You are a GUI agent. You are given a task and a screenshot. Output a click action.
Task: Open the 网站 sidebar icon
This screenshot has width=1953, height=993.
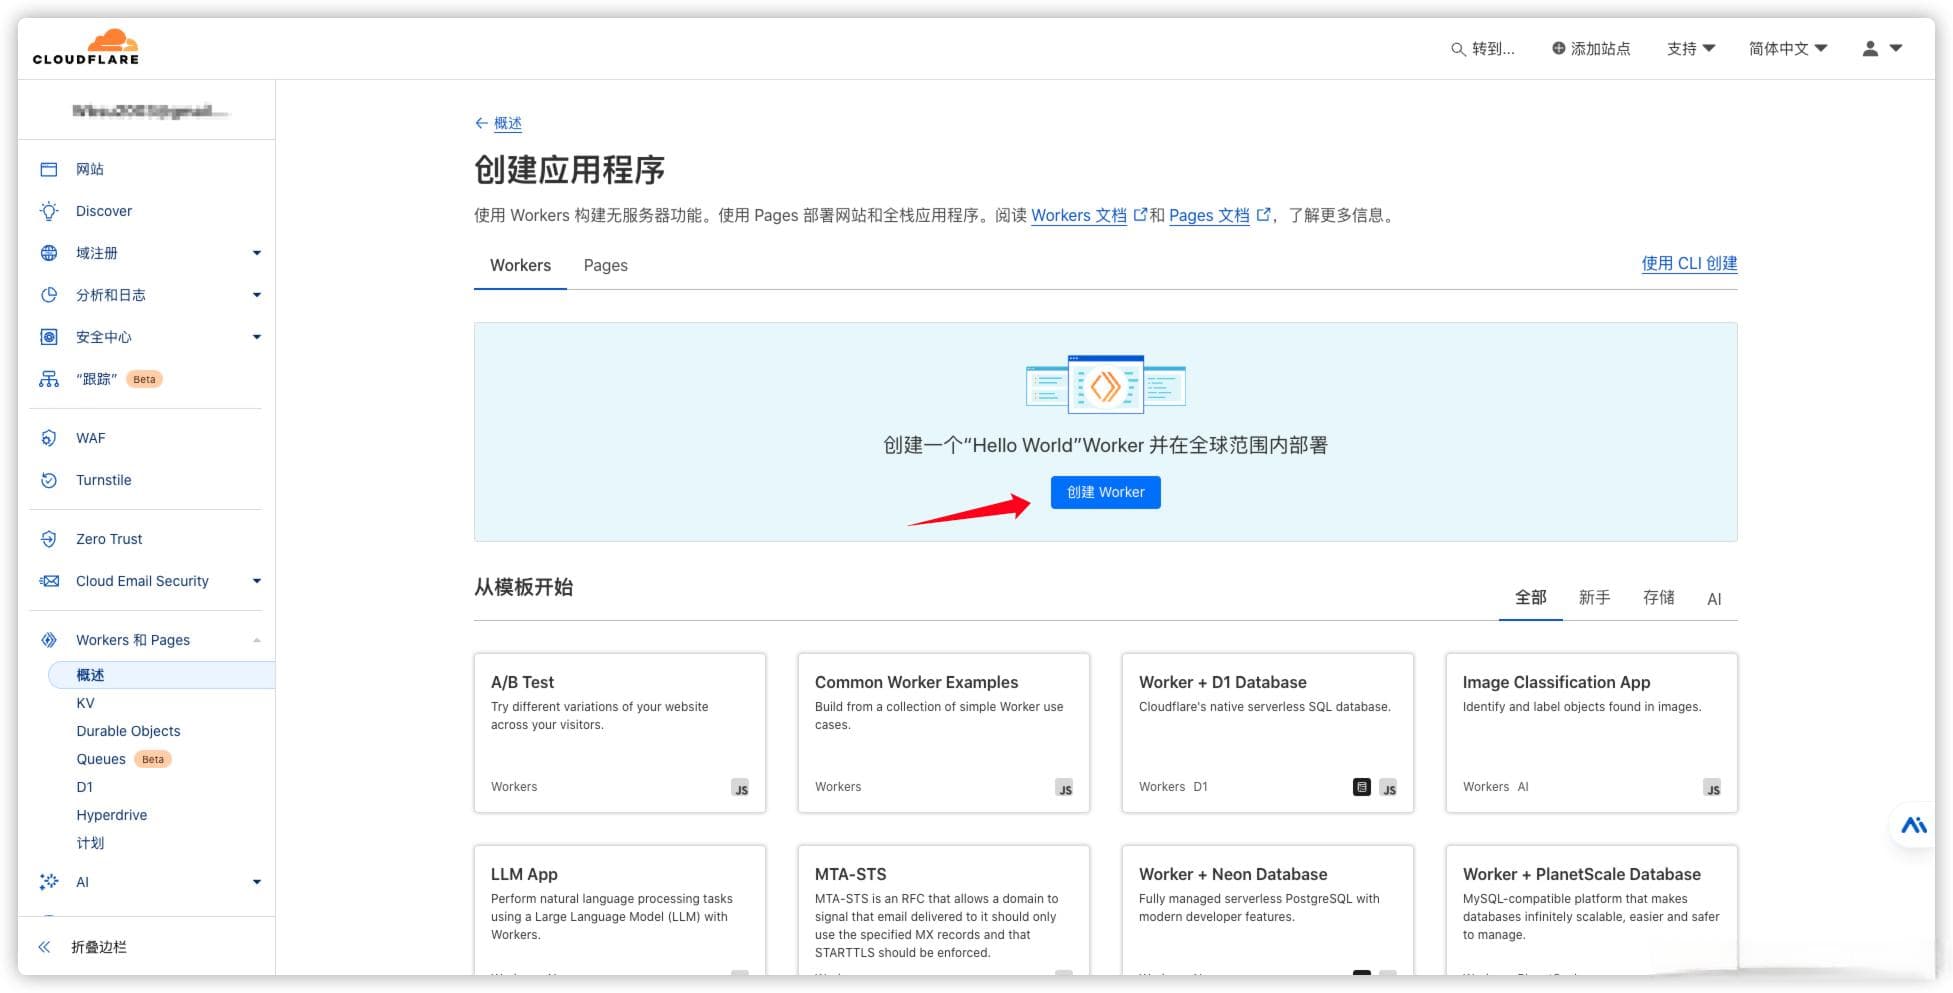48,169
